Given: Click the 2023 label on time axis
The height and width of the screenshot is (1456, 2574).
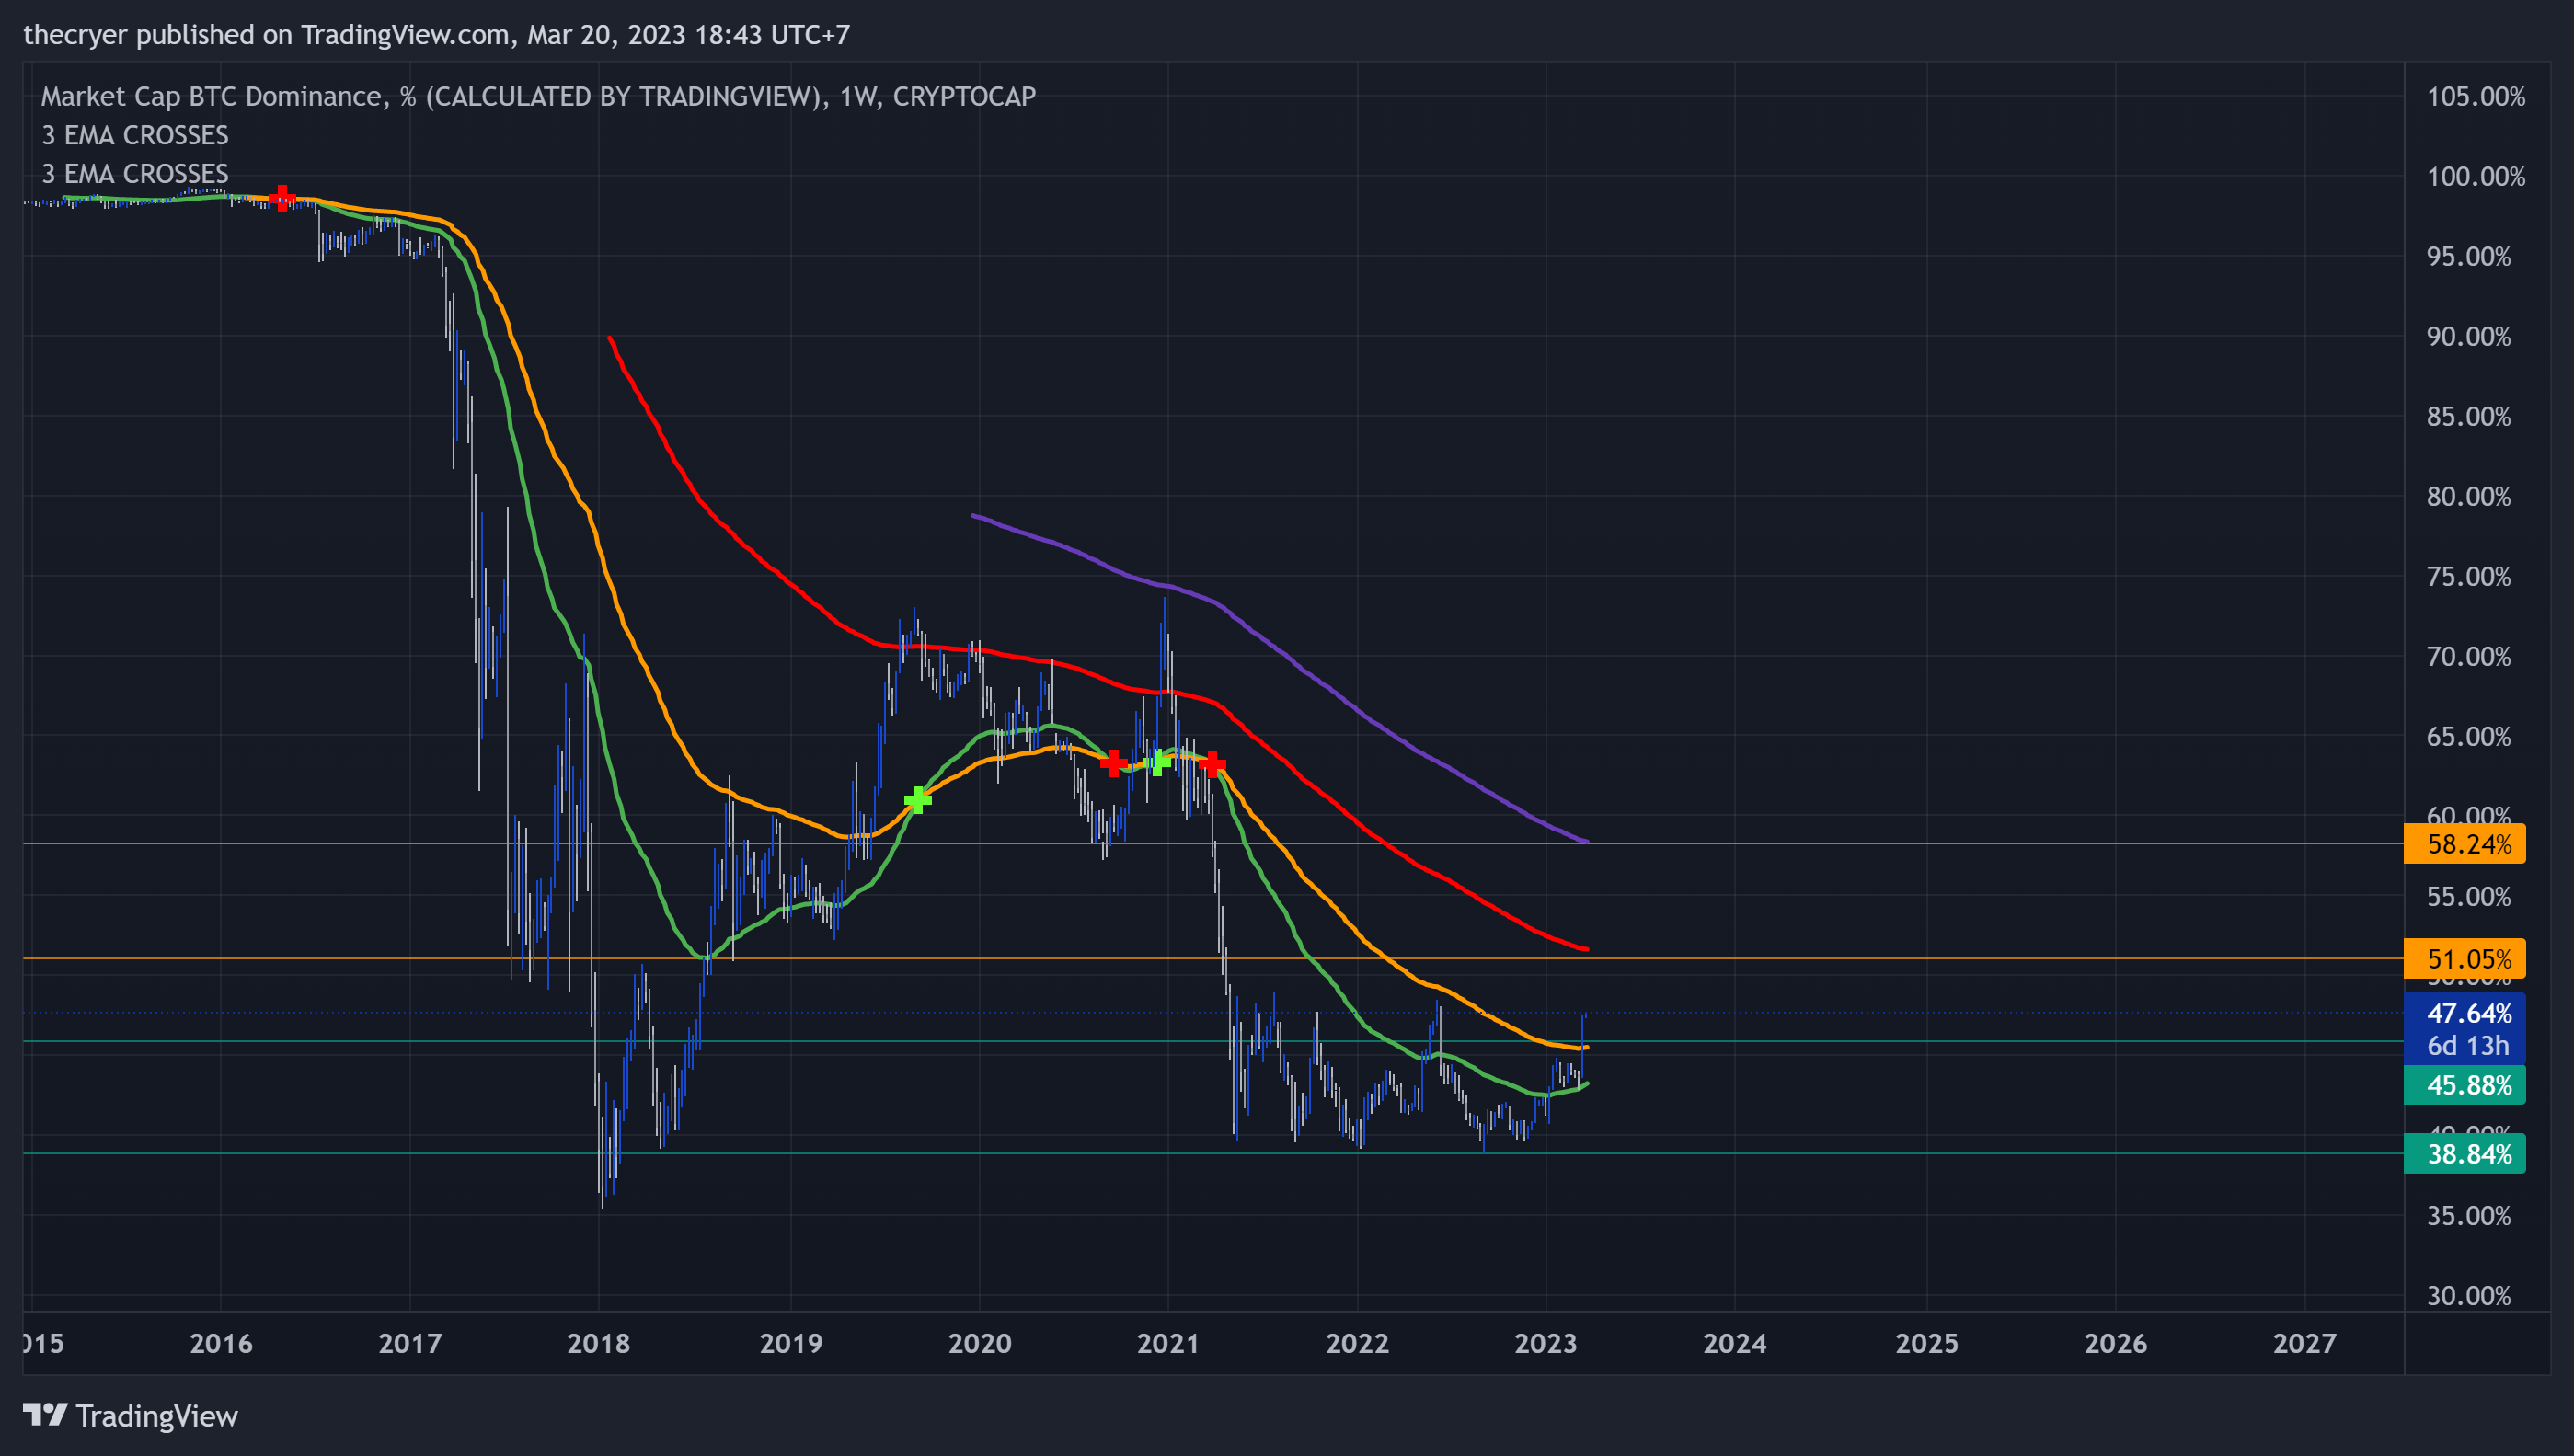Looking at the screenshot, I should [1545, 1343].
